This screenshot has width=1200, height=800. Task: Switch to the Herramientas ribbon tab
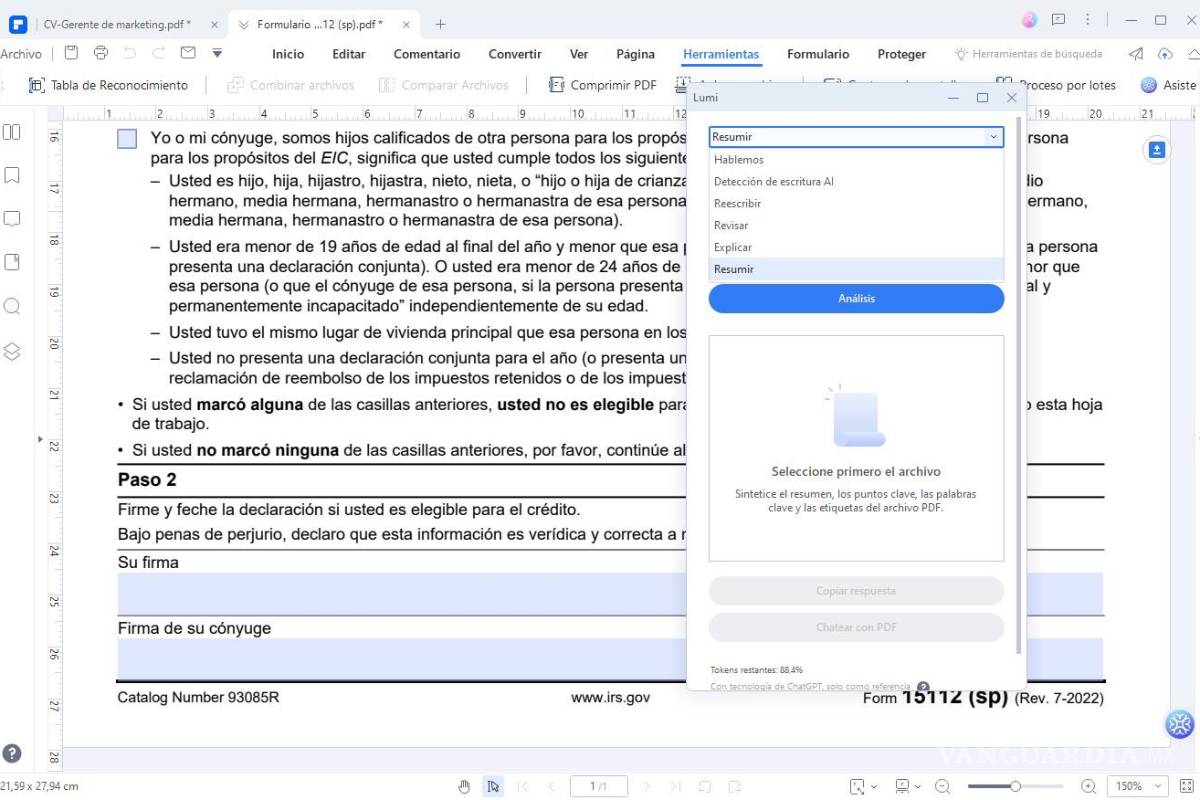pyautogui.click(x=720, y=53)
